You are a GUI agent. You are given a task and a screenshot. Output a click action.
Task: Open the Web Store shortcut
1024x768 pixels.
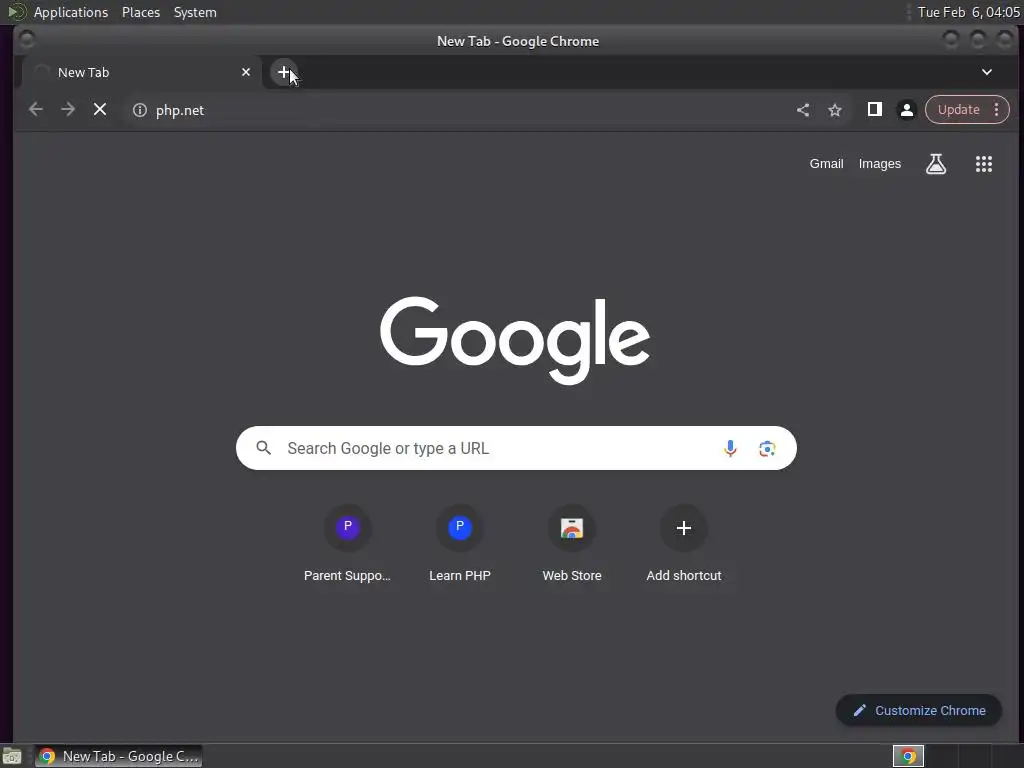(572, 543)
